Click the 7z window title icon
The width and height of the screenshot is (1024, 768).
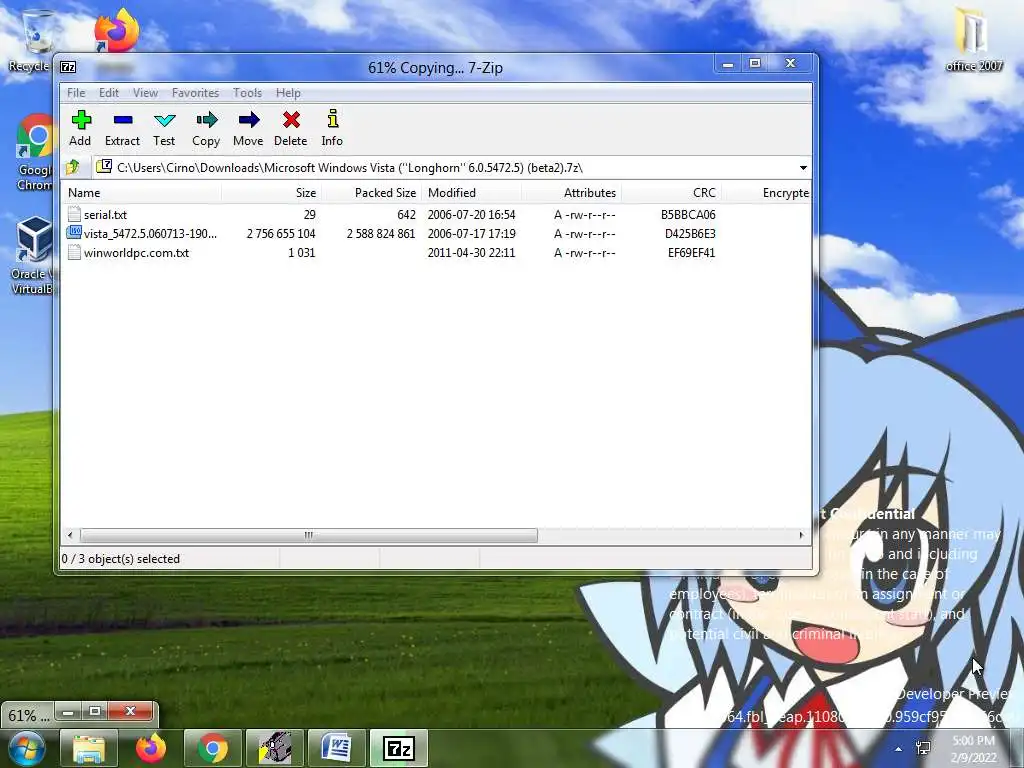click(68, 67)
